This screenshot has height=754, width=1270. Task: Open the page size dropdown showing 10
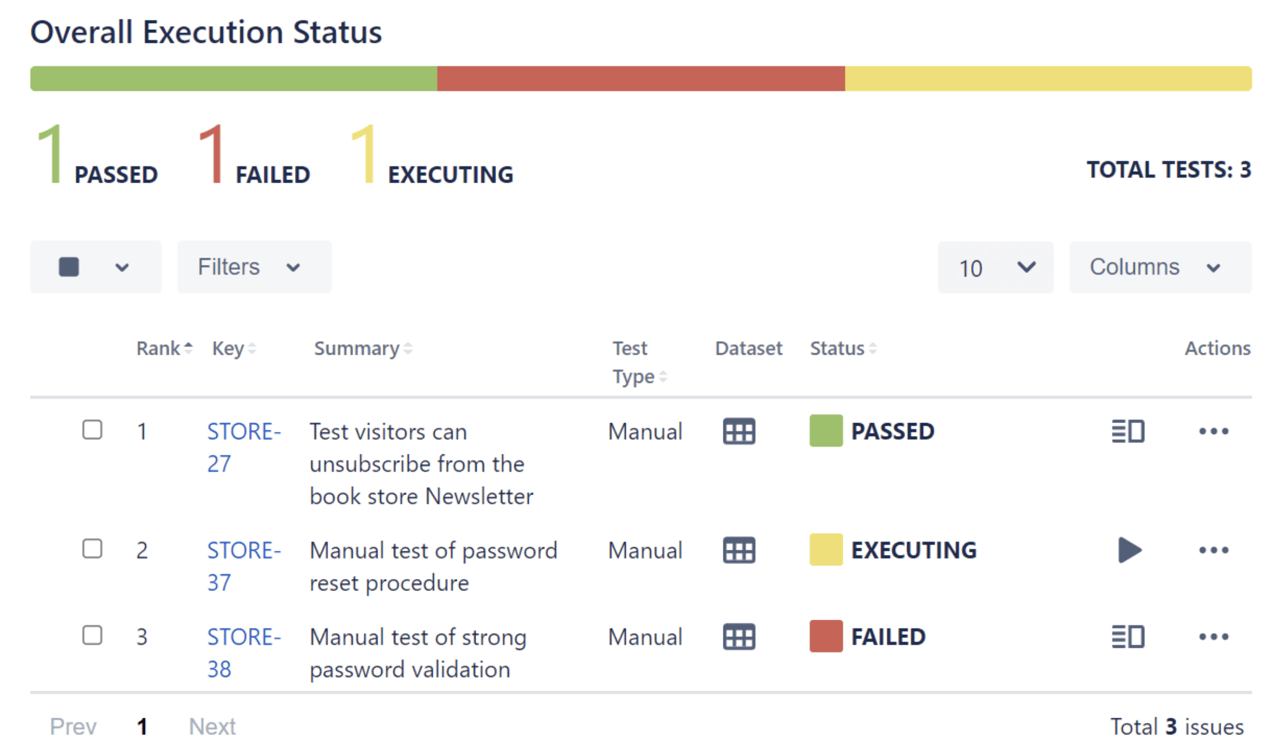995,267
